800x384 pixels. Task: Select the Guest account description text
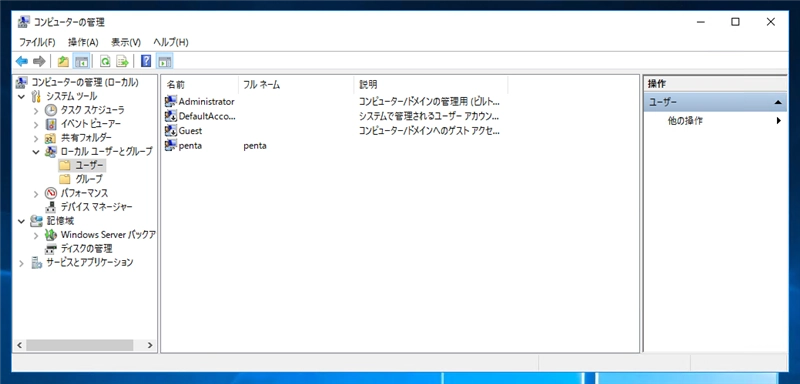429,131
